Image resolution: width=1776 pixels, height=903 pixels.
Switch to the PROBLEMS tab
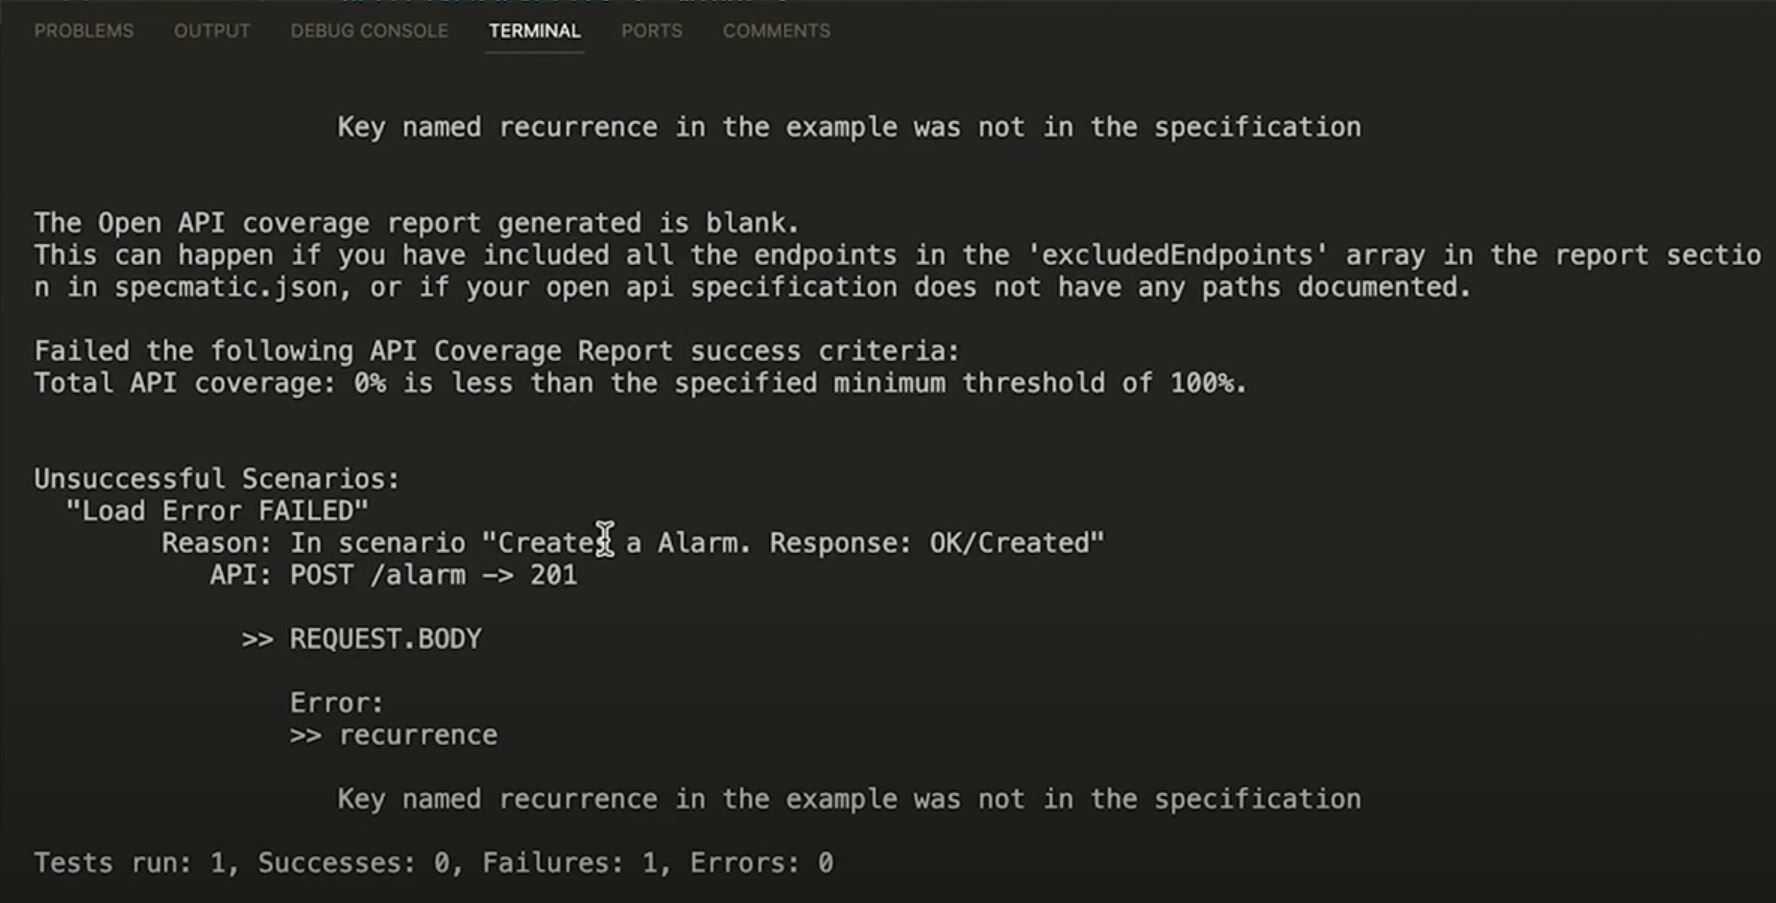tap(84, 31)
